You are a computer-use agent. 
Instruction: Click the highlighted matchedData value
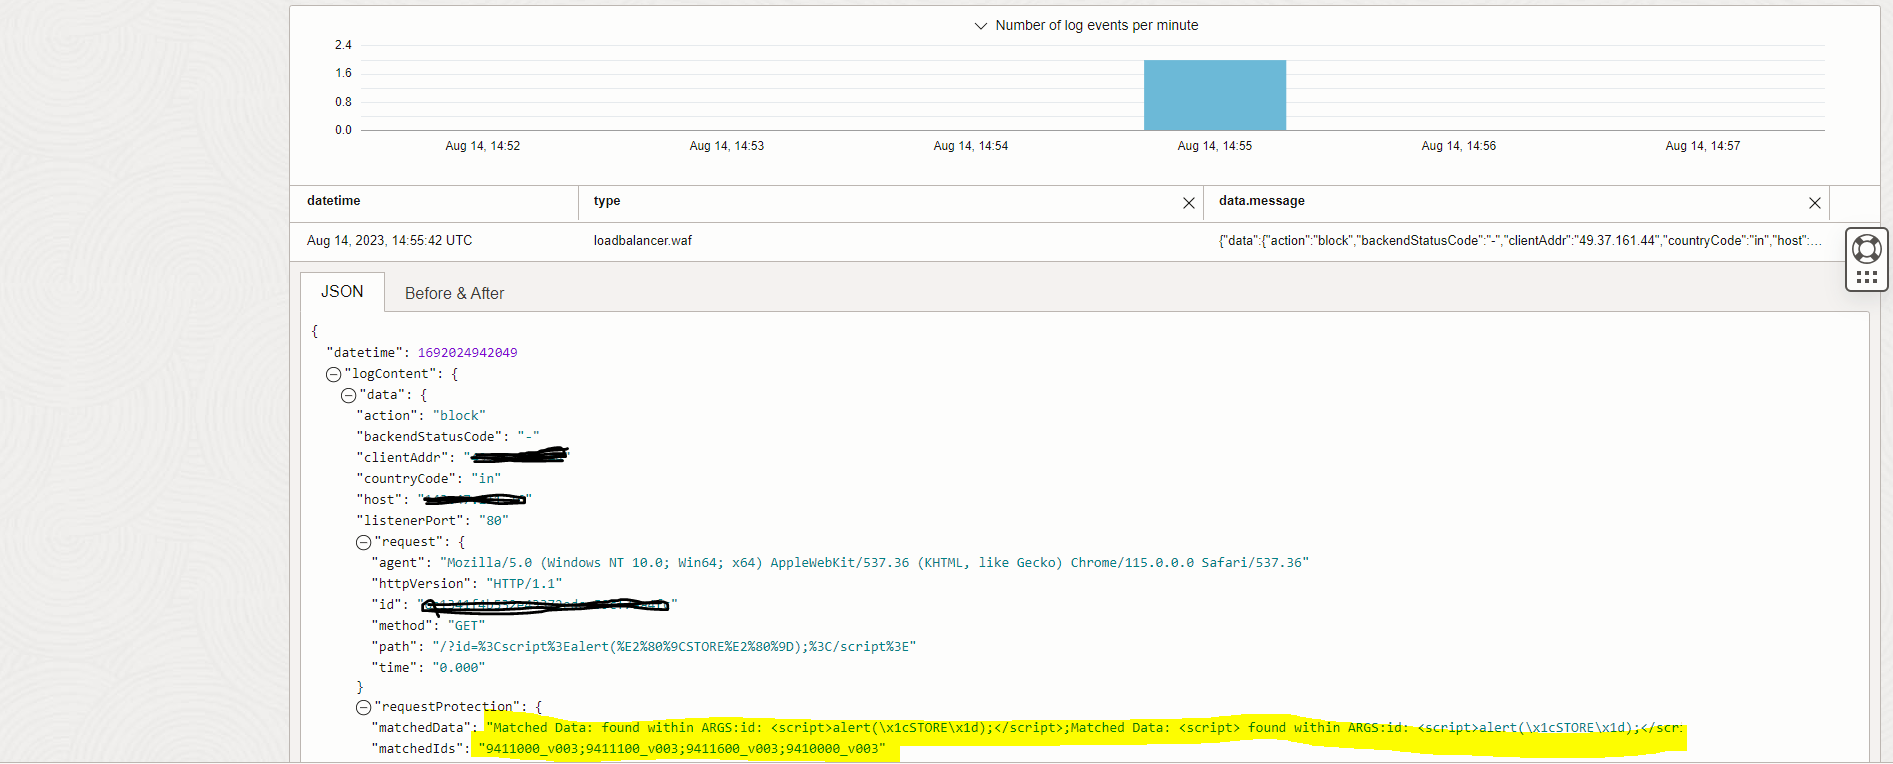(1084, 728)
